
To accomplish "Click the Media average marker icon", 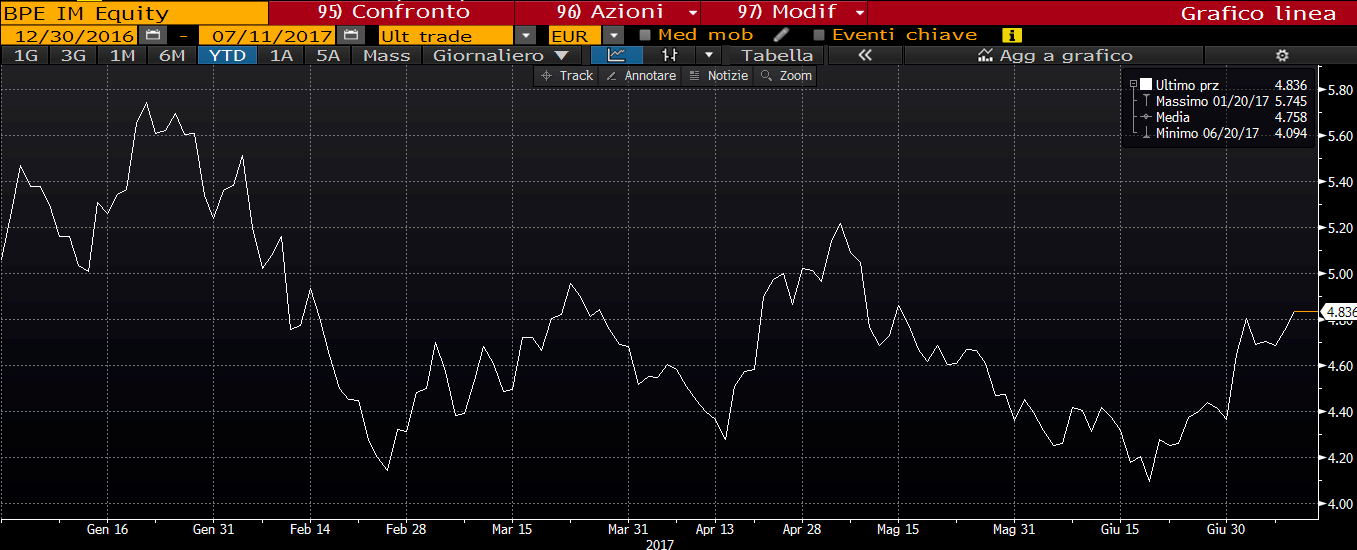I will point(1146,117).
